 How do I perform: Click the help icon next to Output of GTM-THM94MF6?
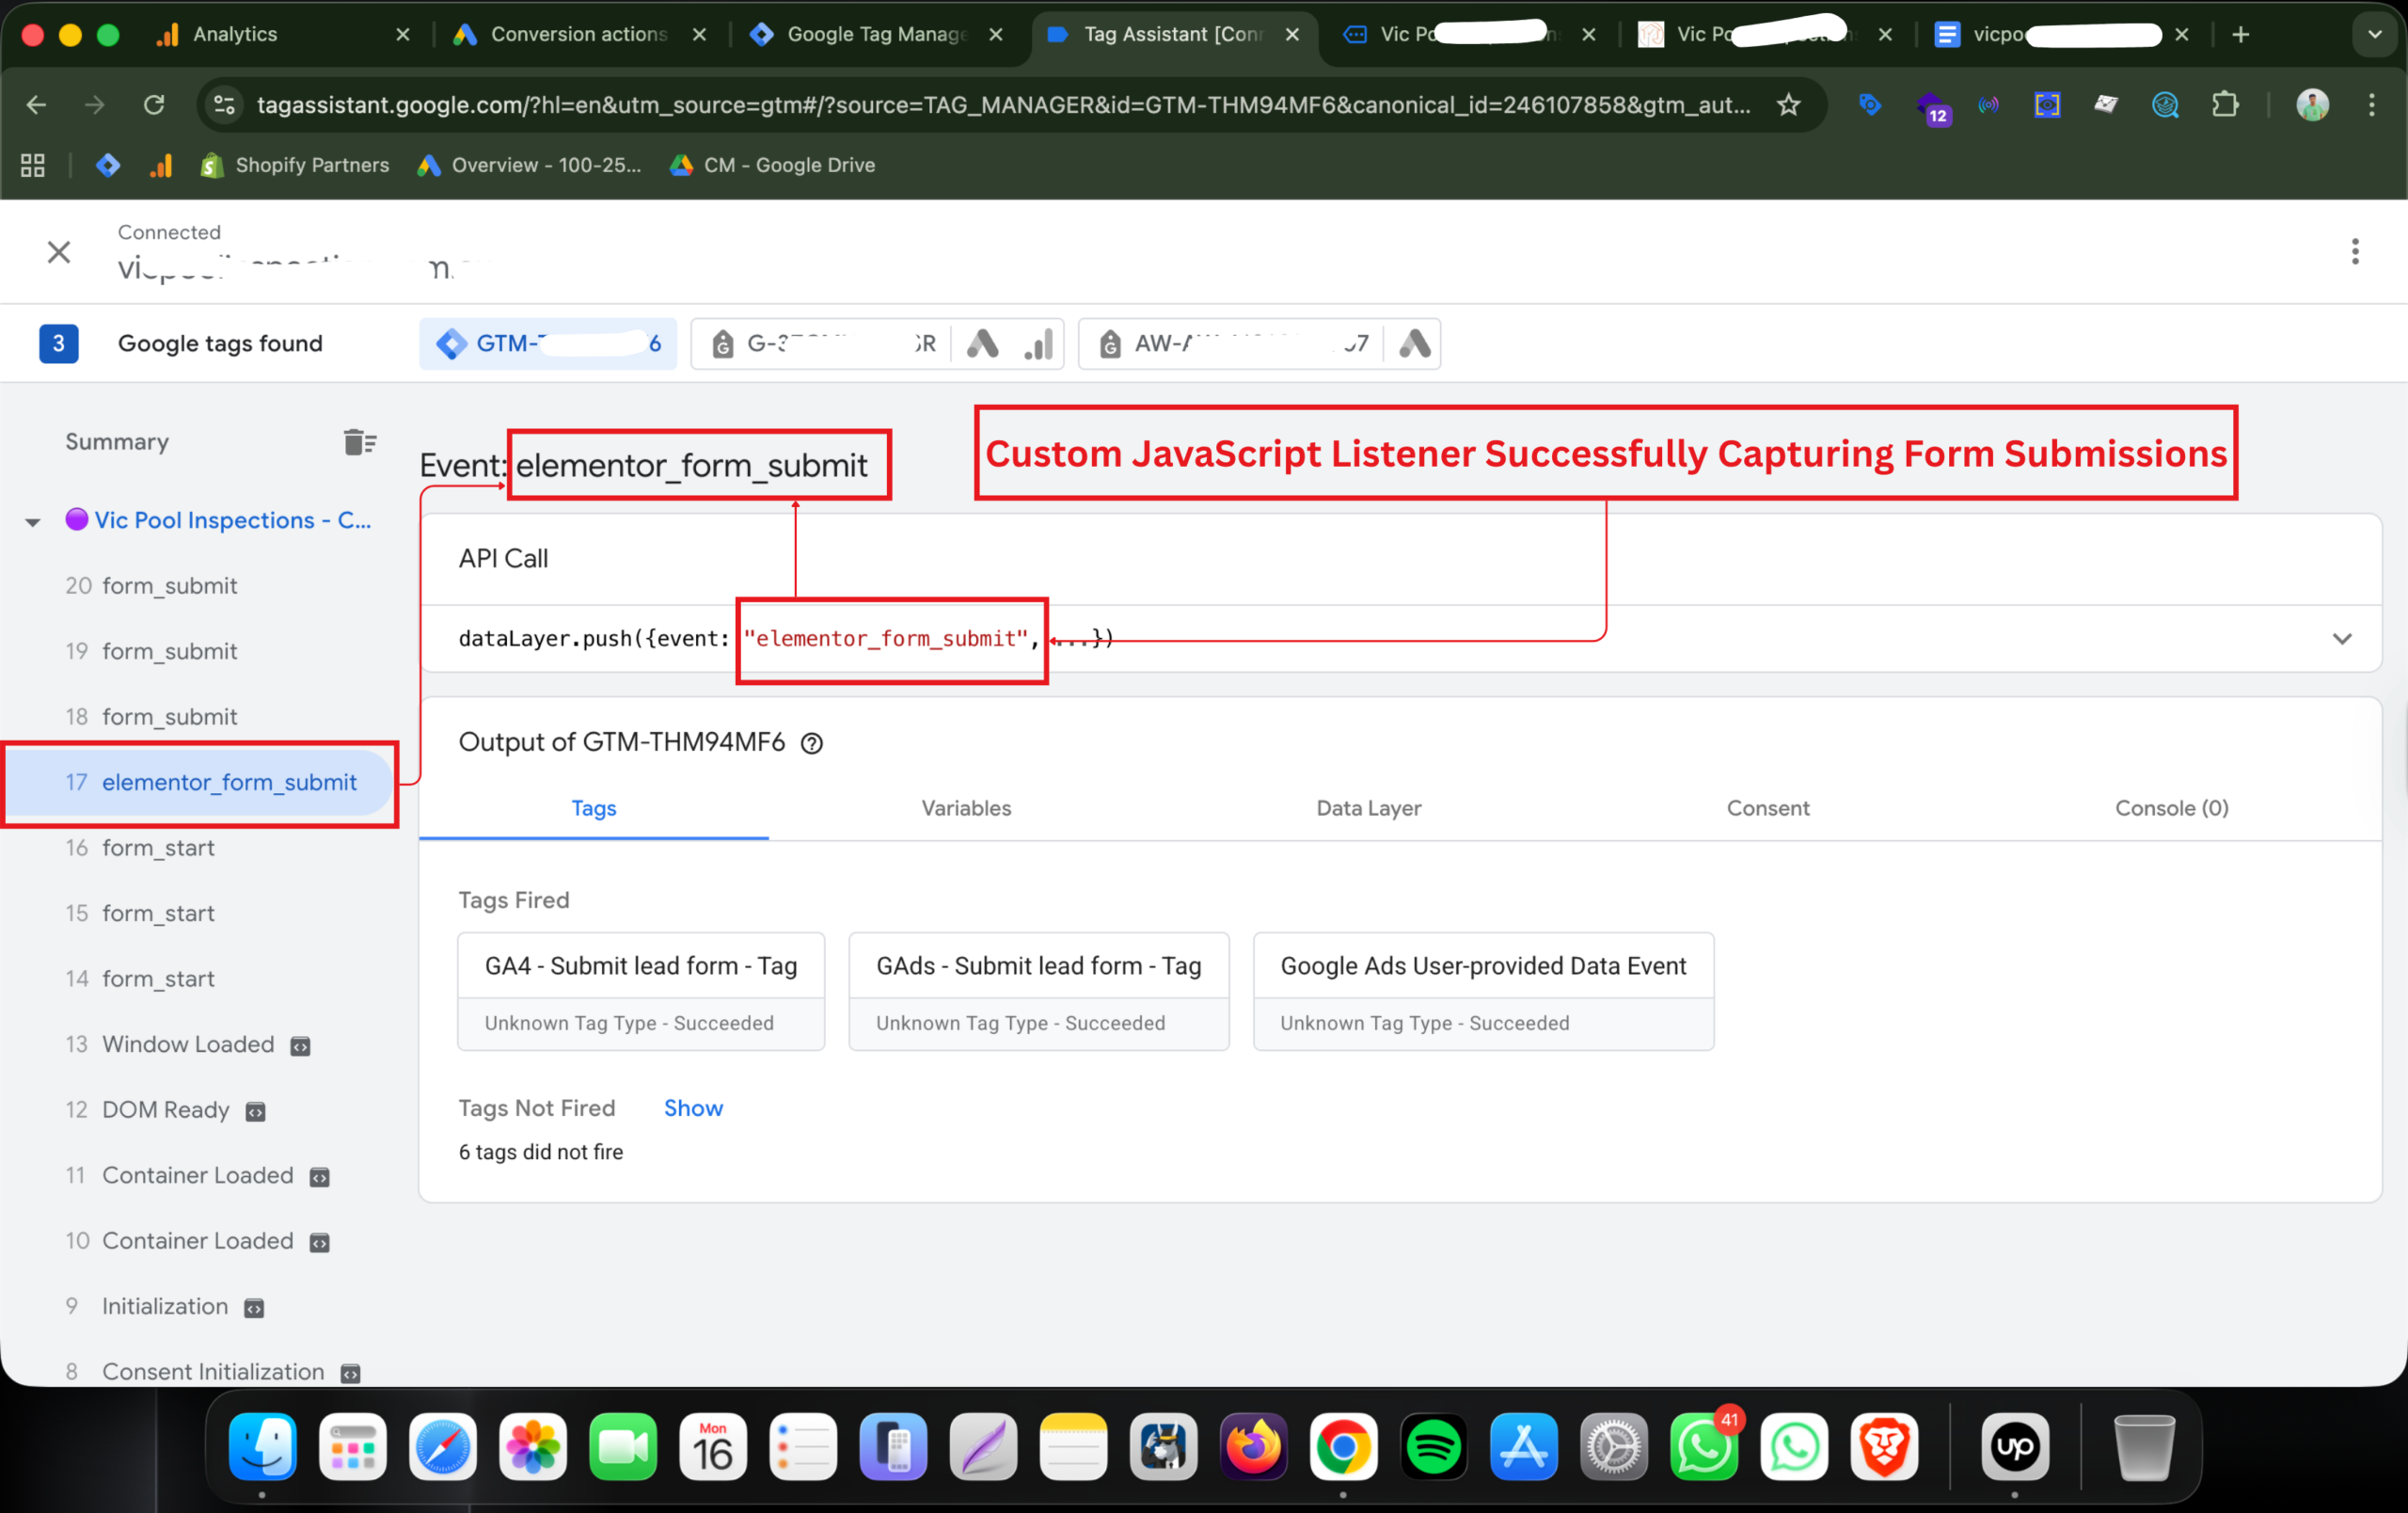812,743
